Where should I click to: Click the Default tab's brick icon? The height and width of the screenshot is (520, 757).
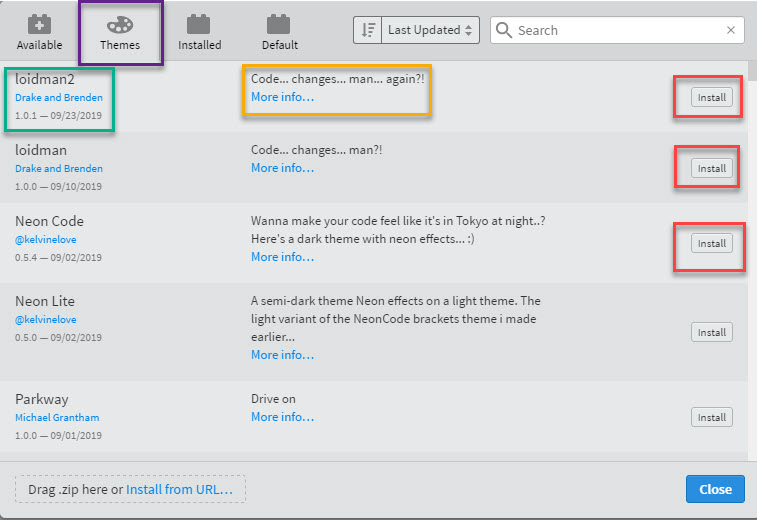point(279,24)
